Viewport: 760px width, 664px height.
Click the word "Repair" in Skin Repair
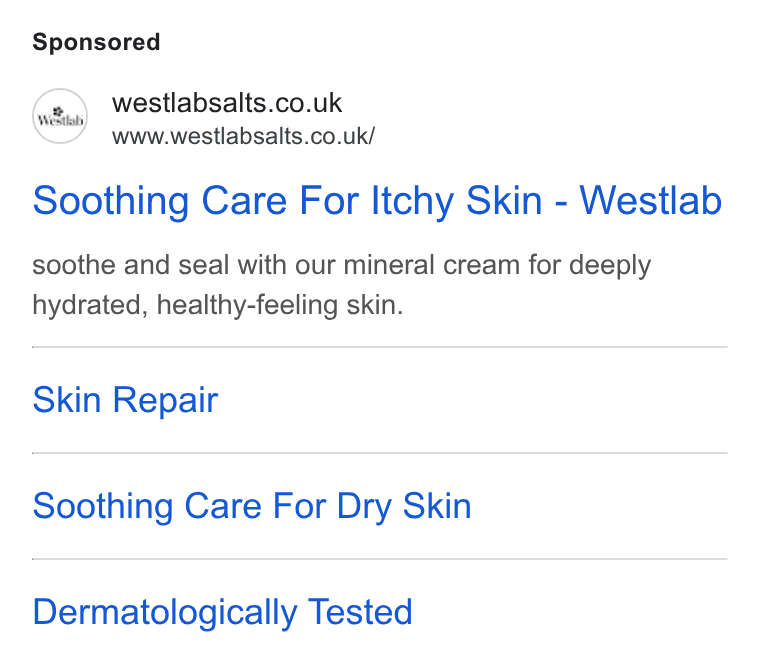(x=165, y=401)
